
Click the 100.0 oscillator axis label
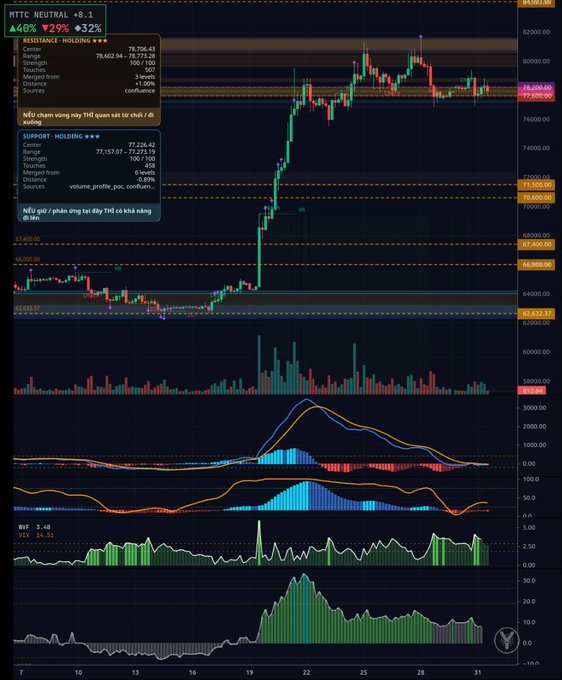coord(531,480)
